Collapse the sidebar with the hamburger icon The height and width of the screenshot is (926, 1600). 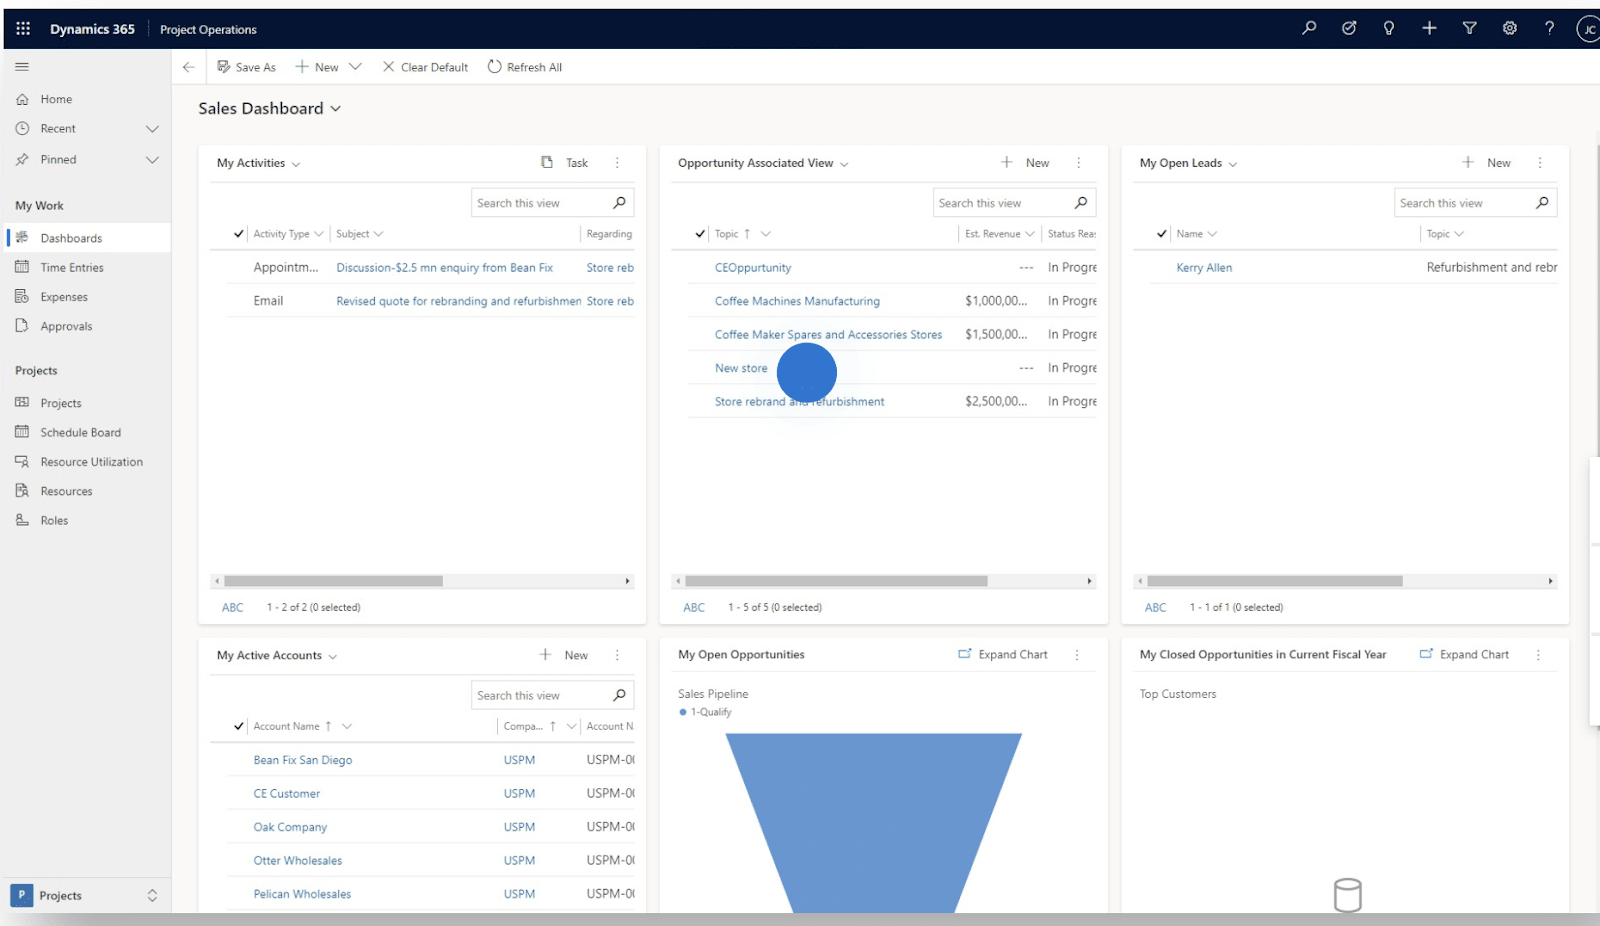point(22,66)
